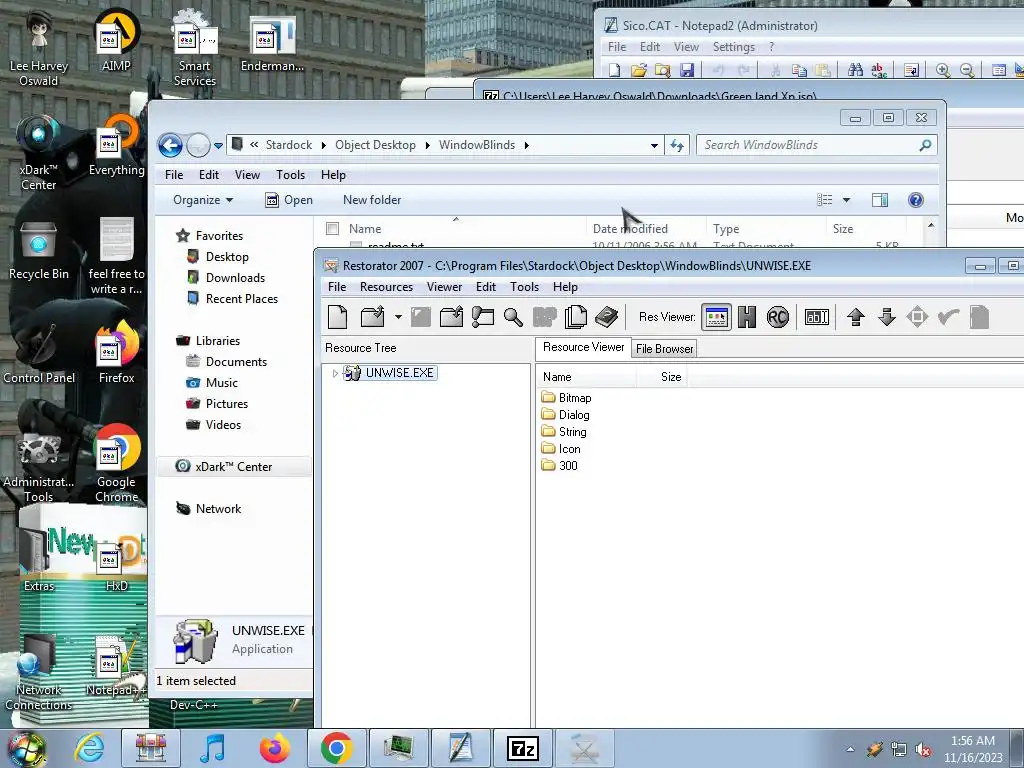Switch Res Viewer to hex mode (H icon)
The image size is (1024, 768).
(746, 317)
